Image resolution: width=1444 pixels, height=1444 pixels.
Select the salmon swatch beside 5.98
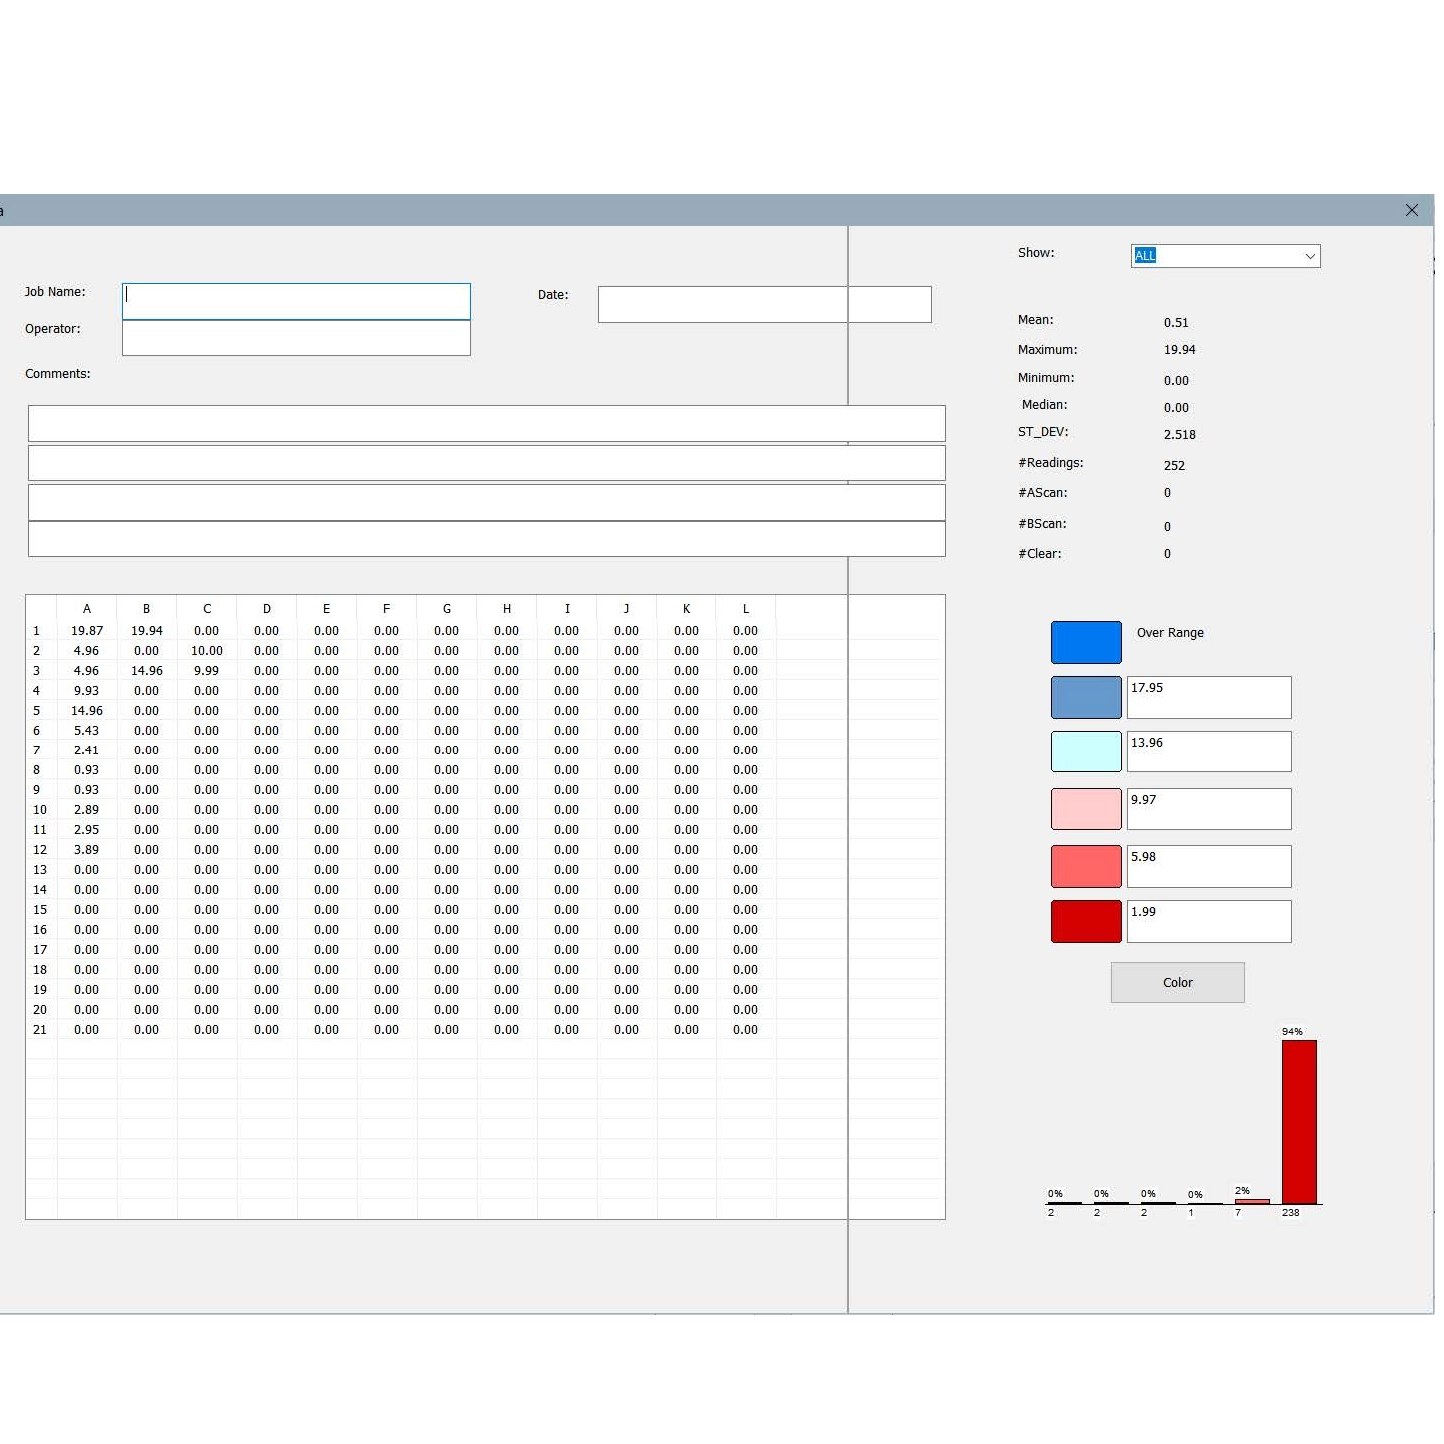[1086, 866]
